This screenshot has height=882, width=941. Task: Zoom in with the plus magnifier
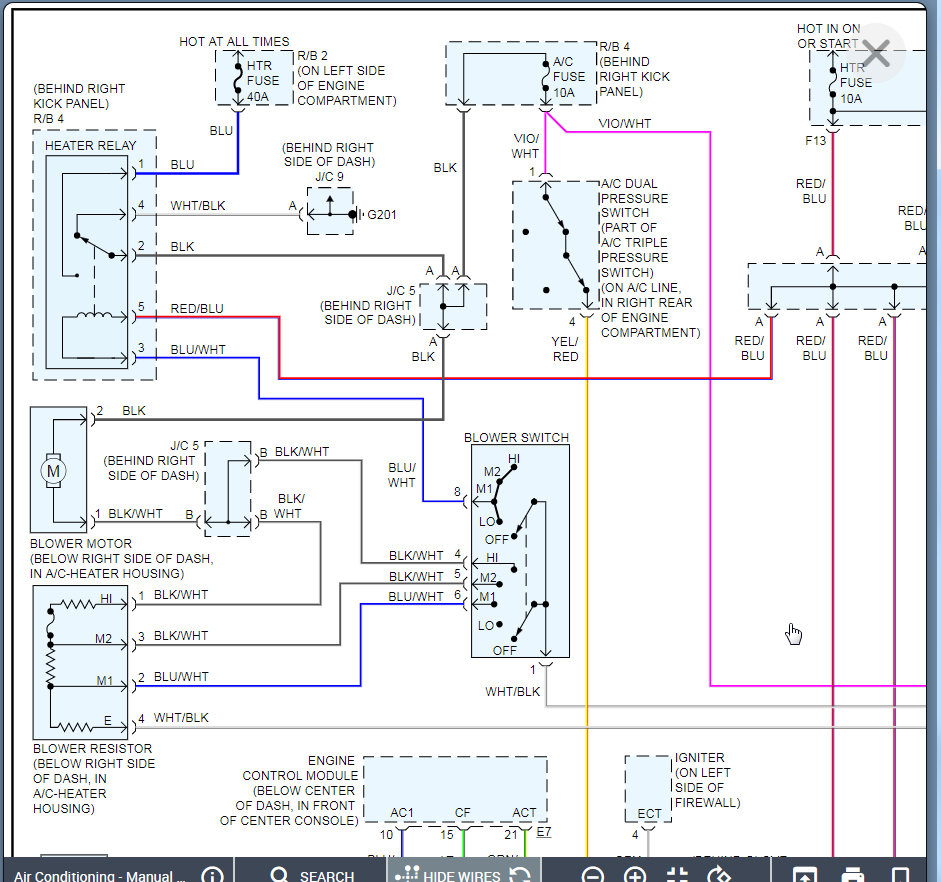point(635,875)
